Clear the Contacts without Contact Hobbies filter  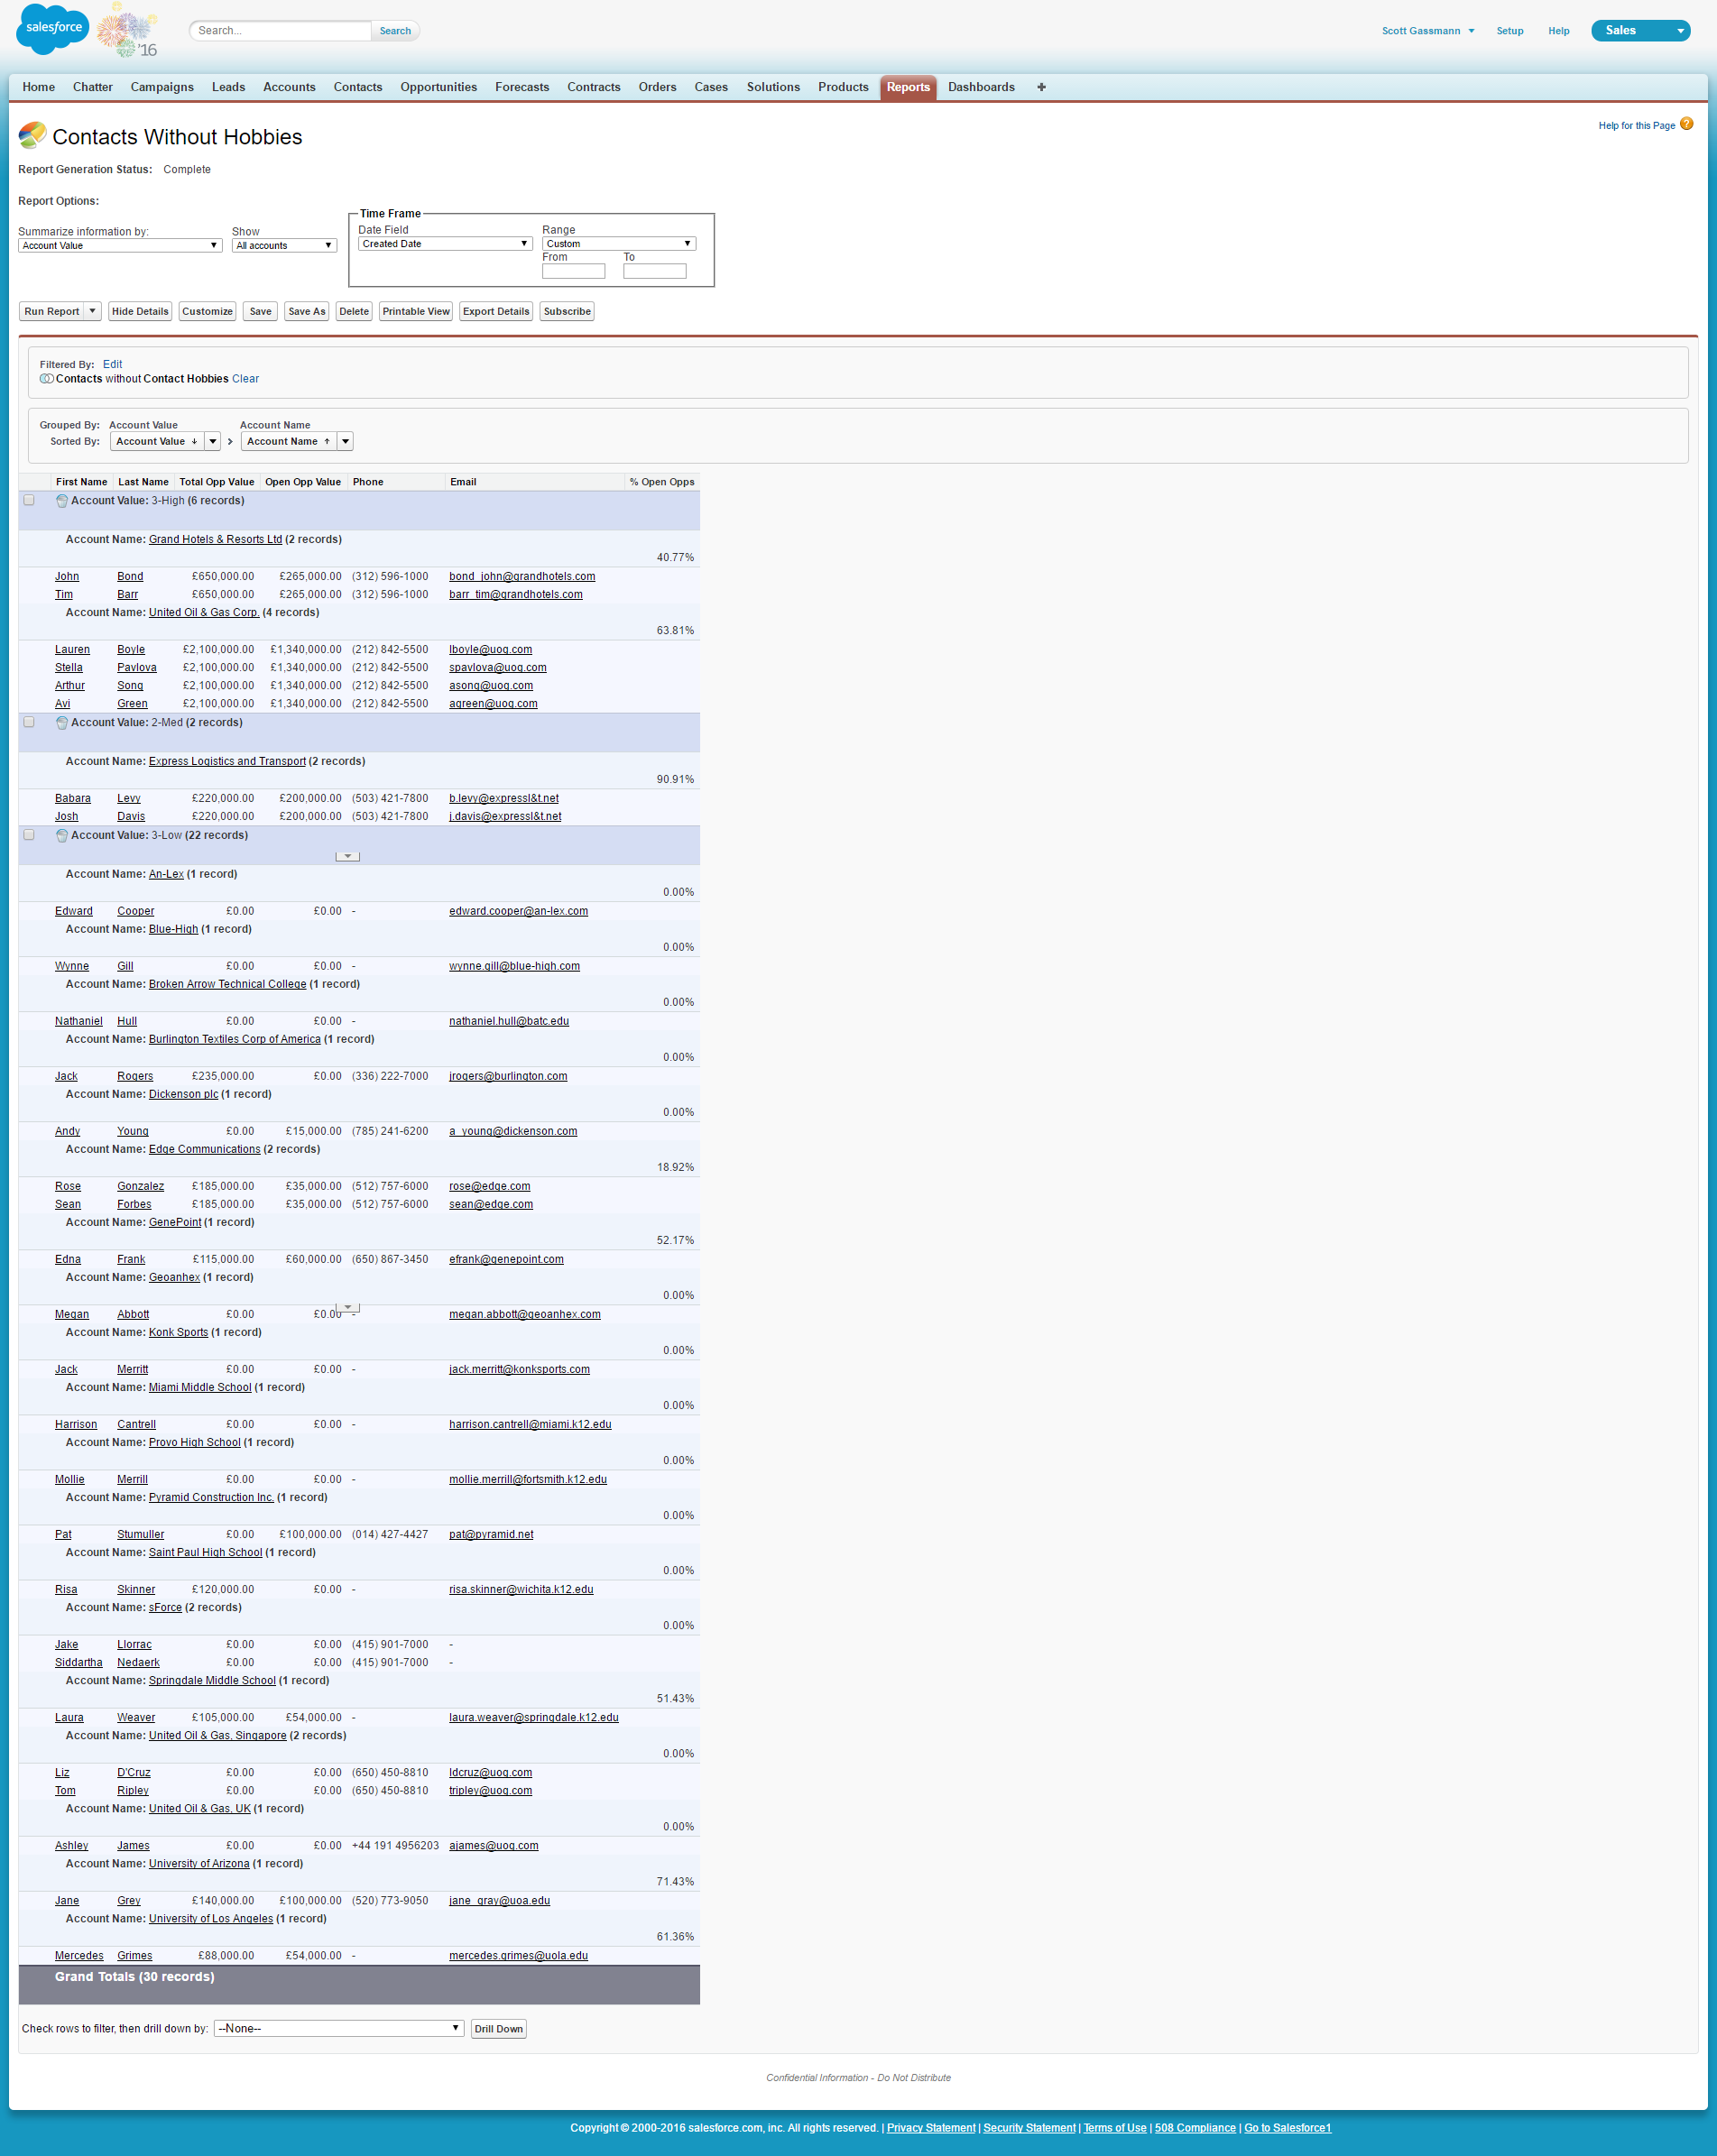tap(245, 379)
